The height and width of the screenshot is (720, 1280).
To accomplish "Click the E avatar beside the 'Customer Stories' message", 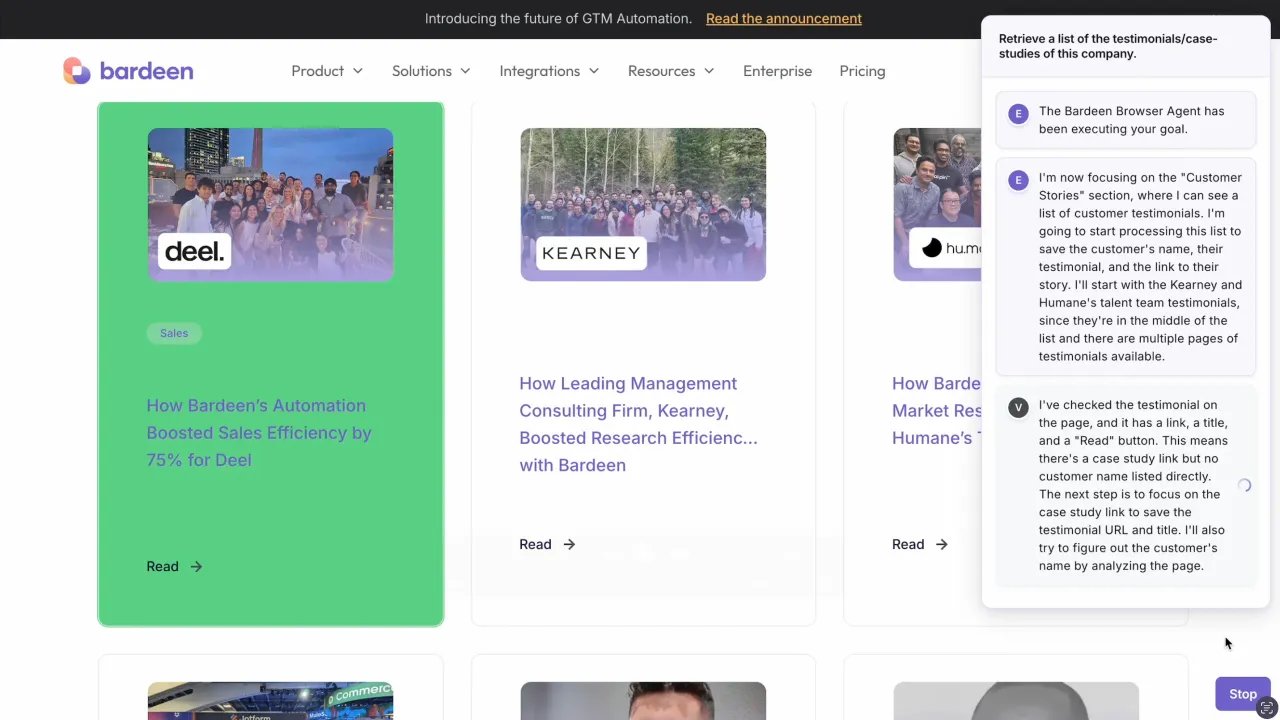I will click(1018, 180).
